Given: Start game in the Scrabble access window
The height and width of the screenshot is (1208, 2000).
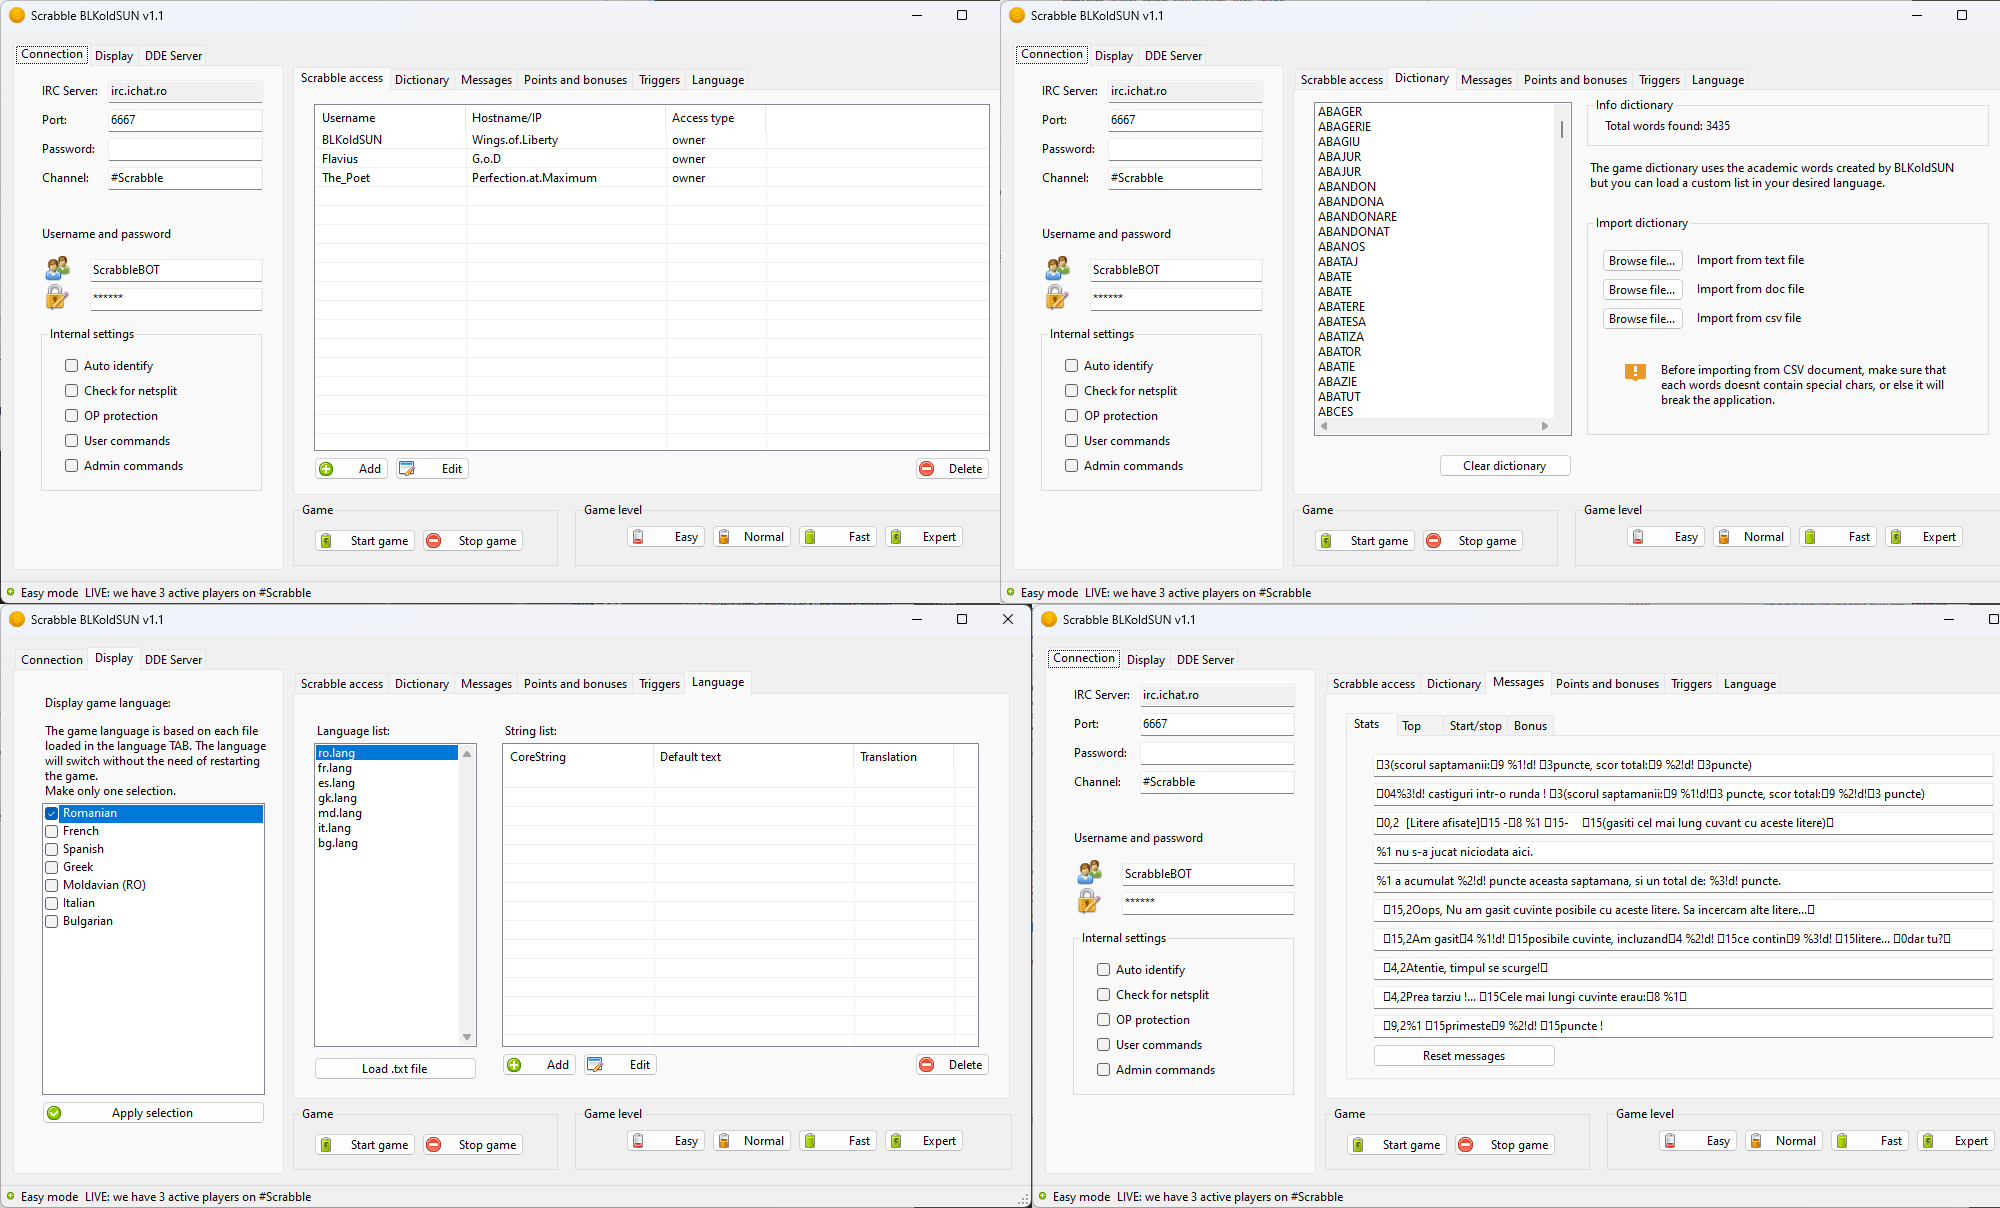Looking at the screenshot, I should click(365, 541).
